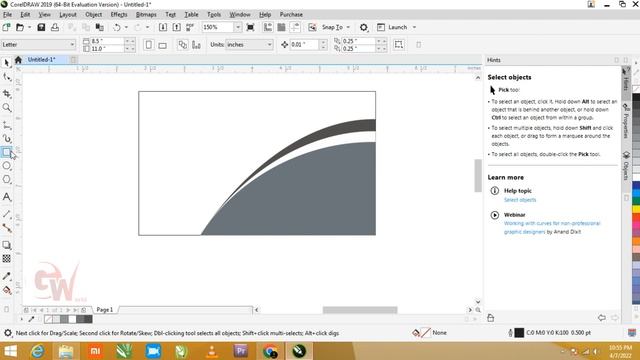Expand the Launch dropdown
640x360 pixels.
414,27
